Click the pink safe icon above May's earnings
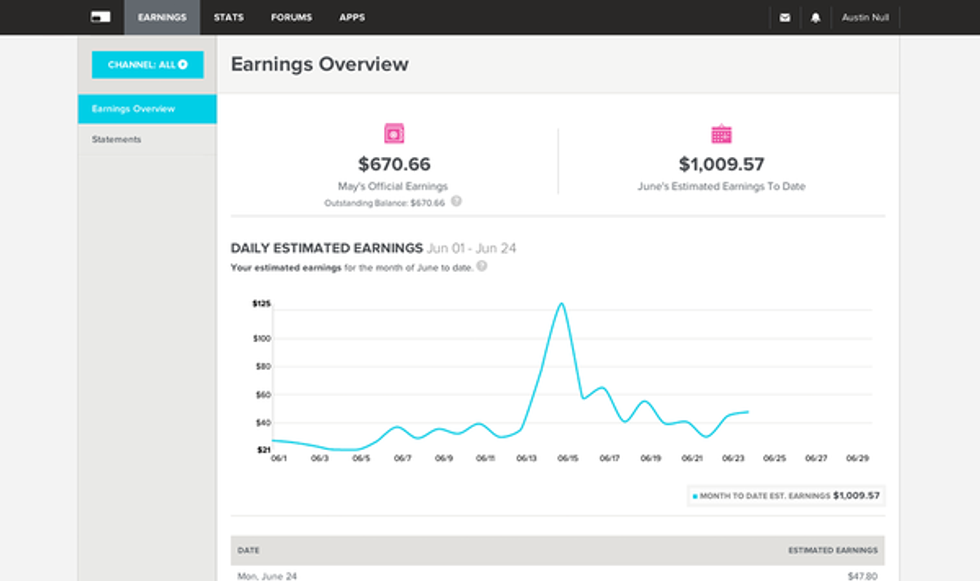 [x=394, y=134]
